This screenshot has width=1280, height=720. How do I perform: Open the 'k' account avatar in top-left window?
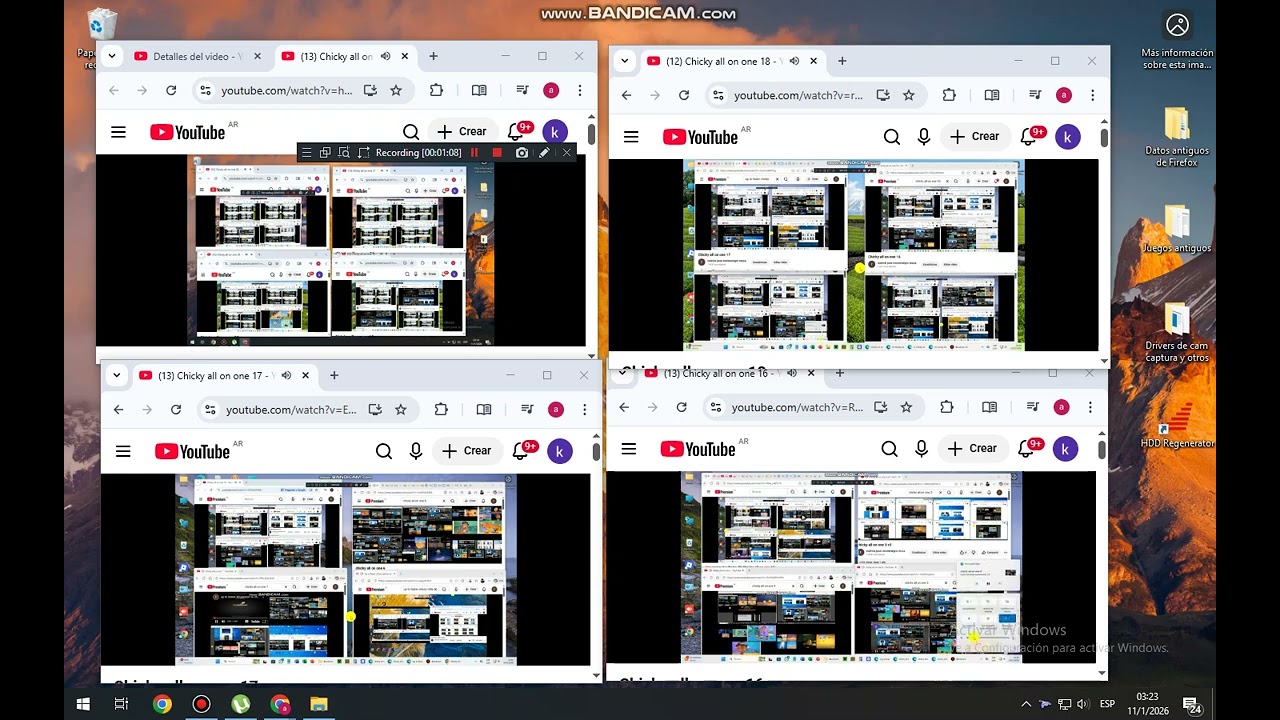click(x=555, y=132)
